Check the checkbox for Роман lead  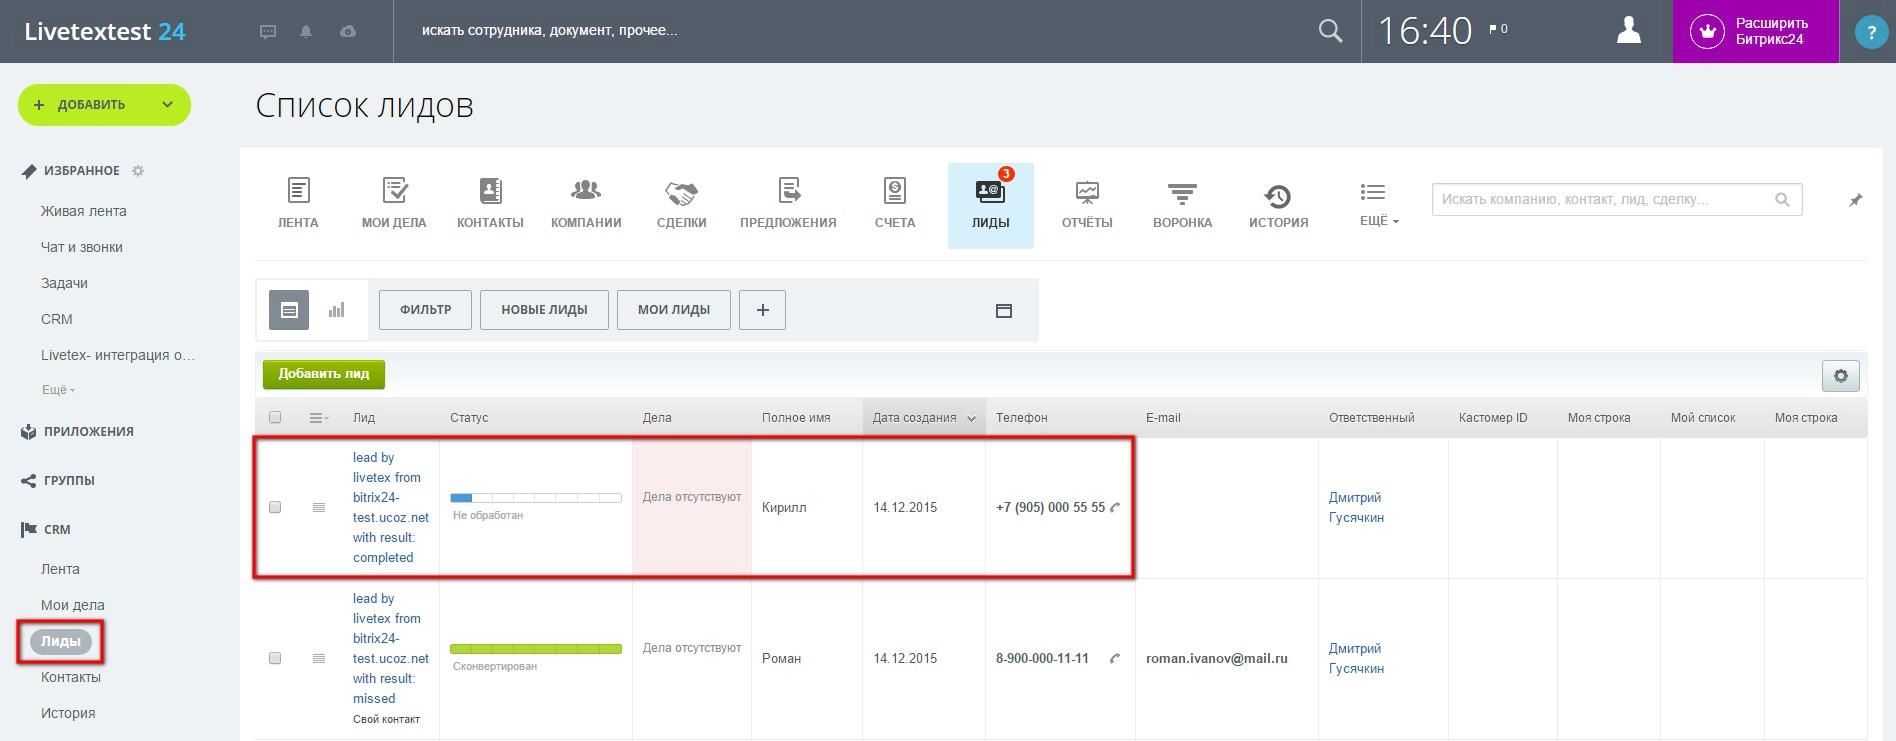click(275, 658)
